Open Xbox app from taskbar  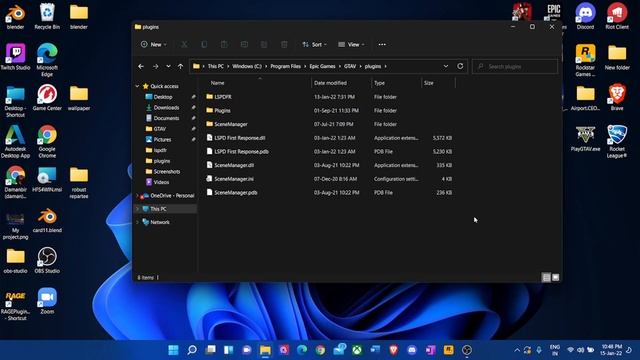(357, 350)
